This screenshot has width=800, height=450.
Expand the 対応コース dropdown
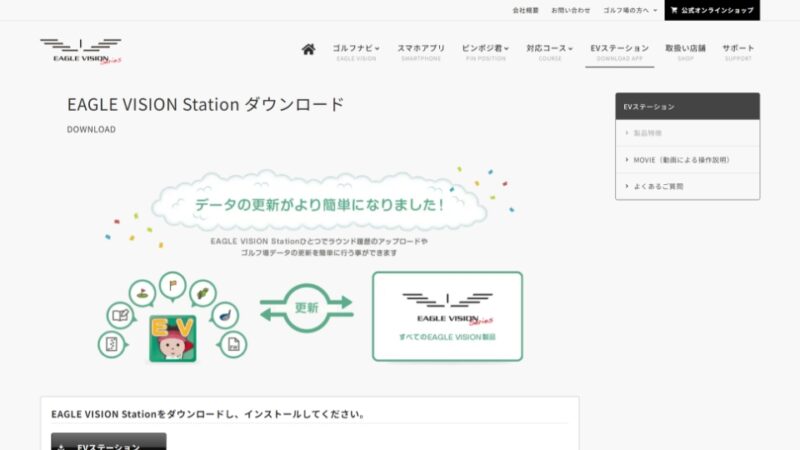[549, 52]
